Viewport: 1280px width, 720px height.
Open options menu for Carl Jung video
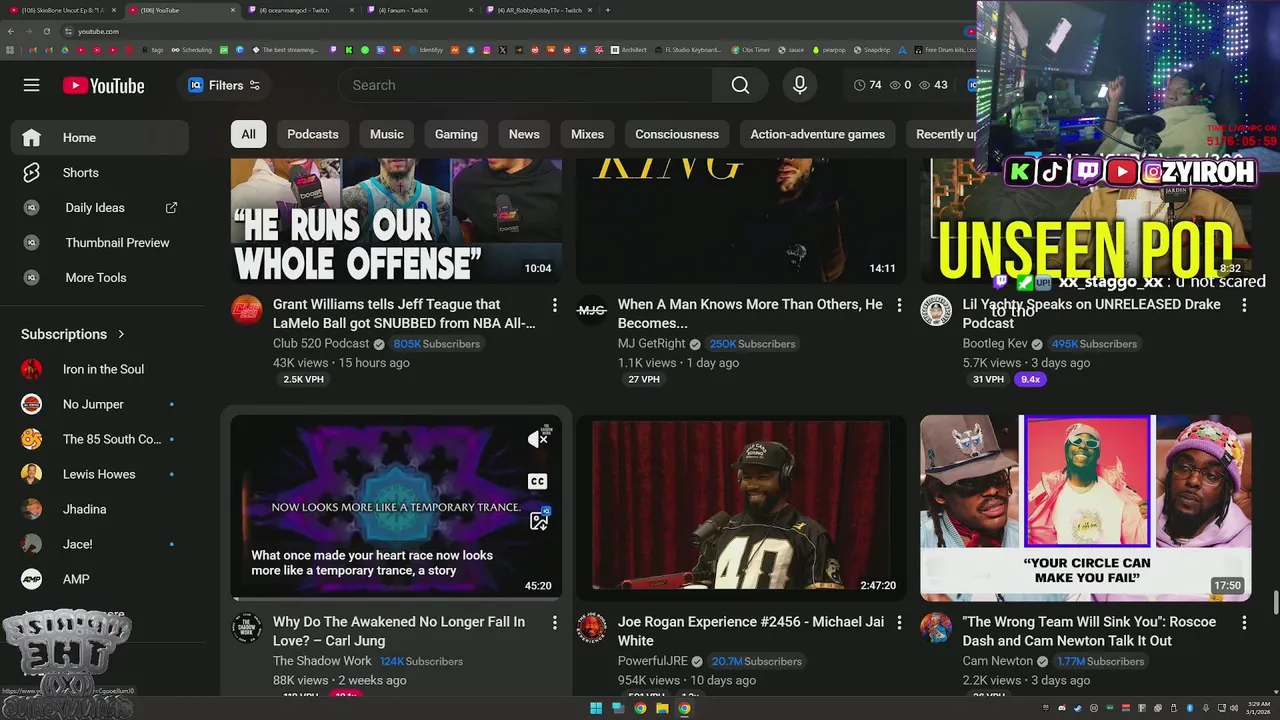point(554,622)
